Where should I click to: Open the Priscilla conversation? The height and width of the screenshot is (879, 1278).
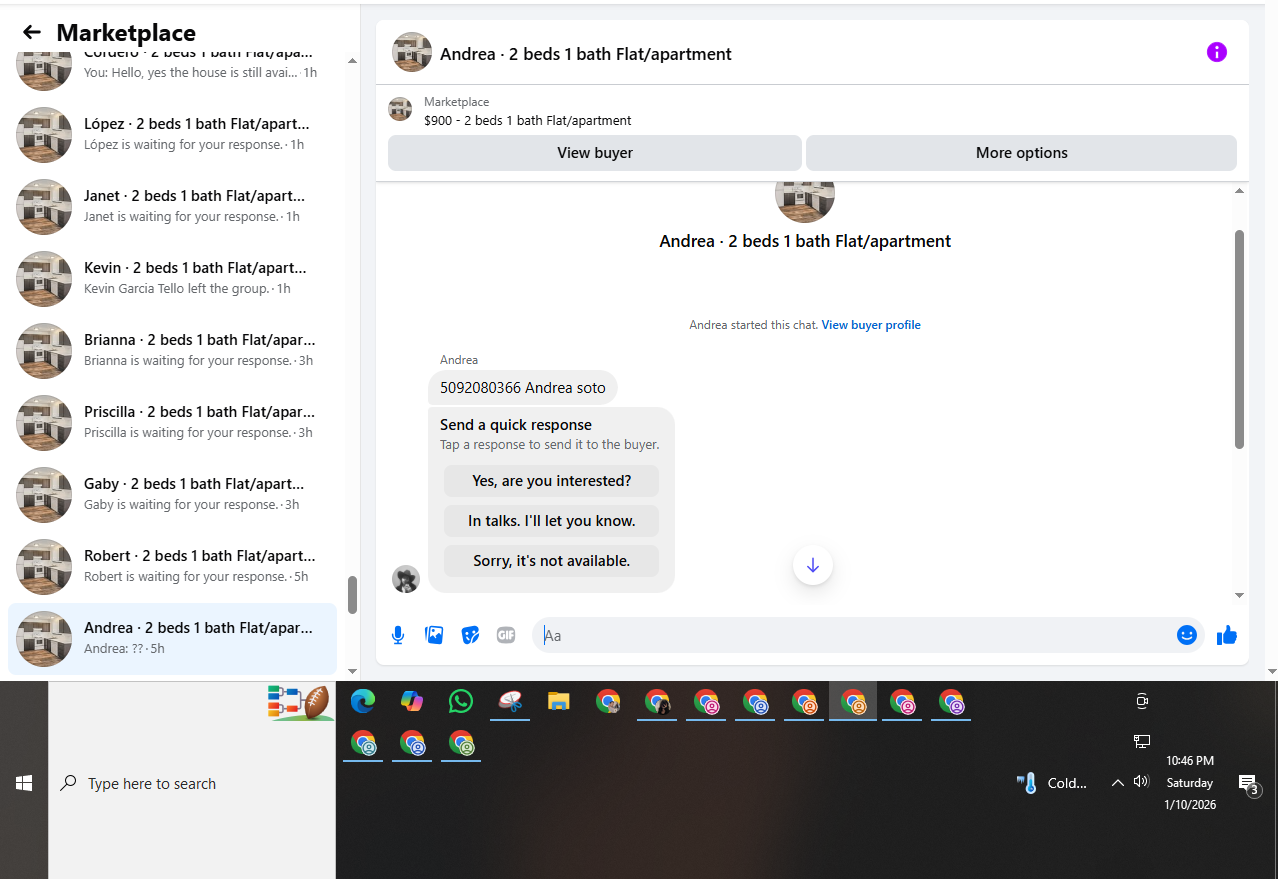point(172,422)
